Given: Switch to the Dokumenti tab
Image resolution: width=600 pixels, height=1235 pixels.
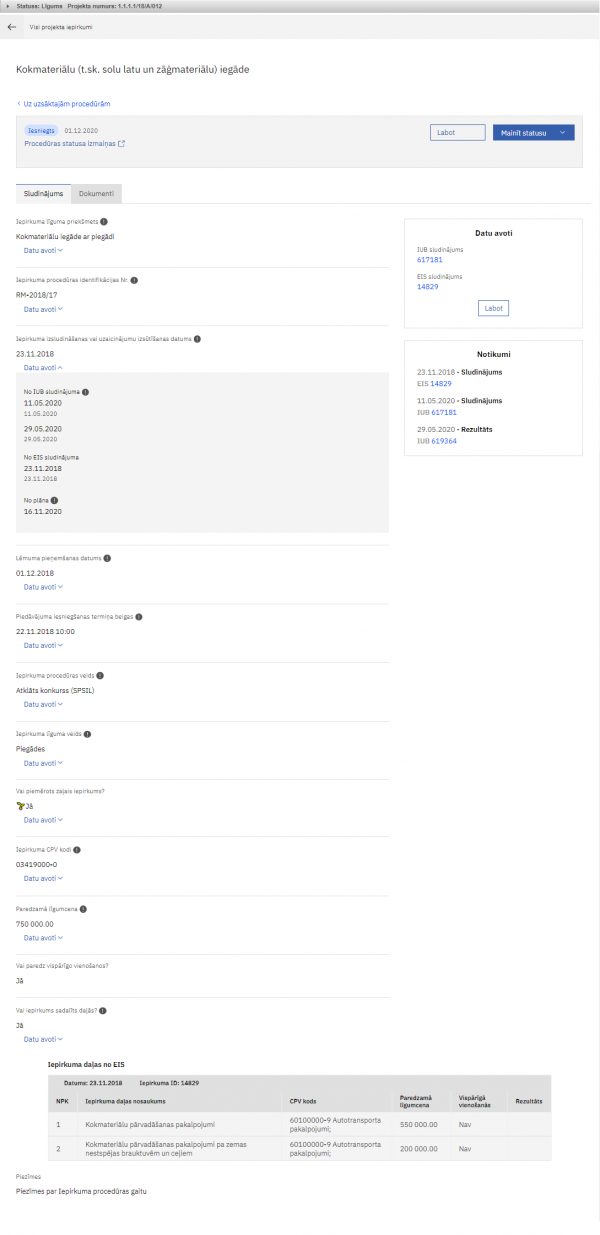Looking at the screenshot, I should click(x=96, y=194).
